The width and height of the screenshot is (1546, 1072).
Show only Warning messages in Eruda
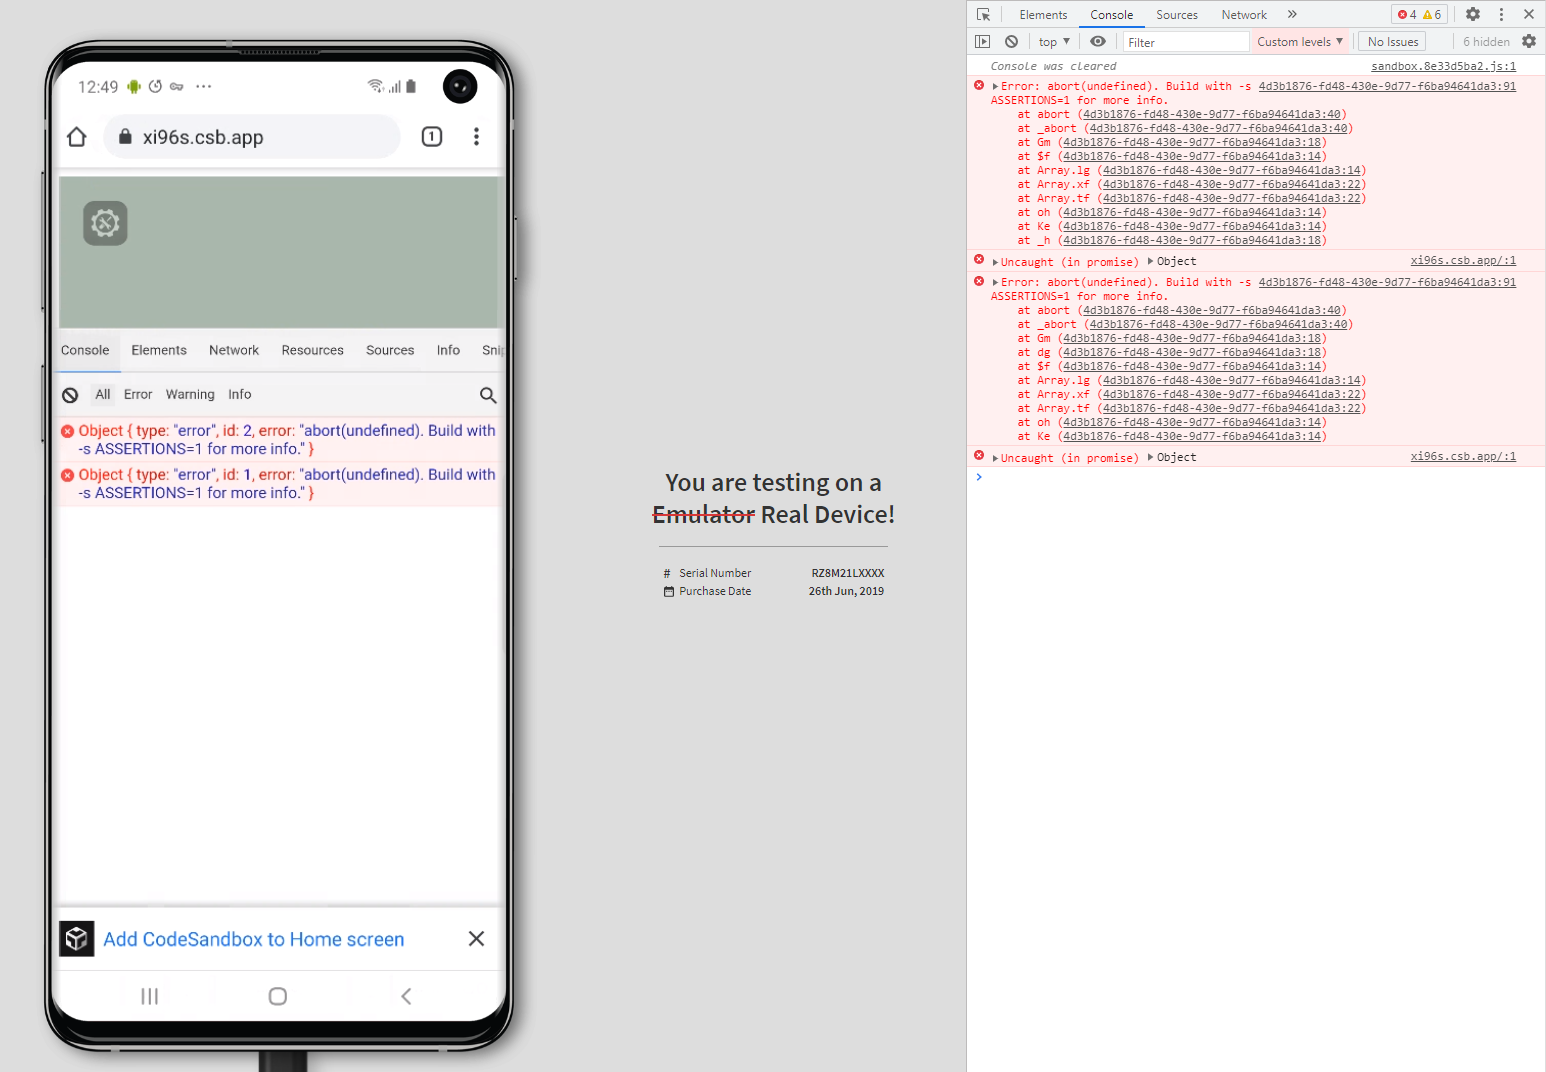189,394
